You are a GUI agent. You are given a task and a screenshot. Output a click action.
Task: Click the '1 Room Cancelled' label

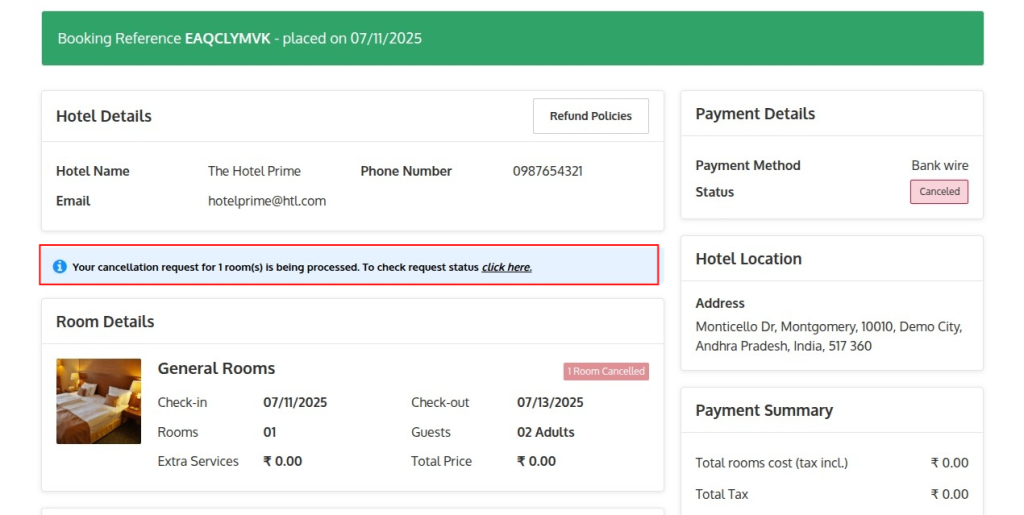point(606,371)
